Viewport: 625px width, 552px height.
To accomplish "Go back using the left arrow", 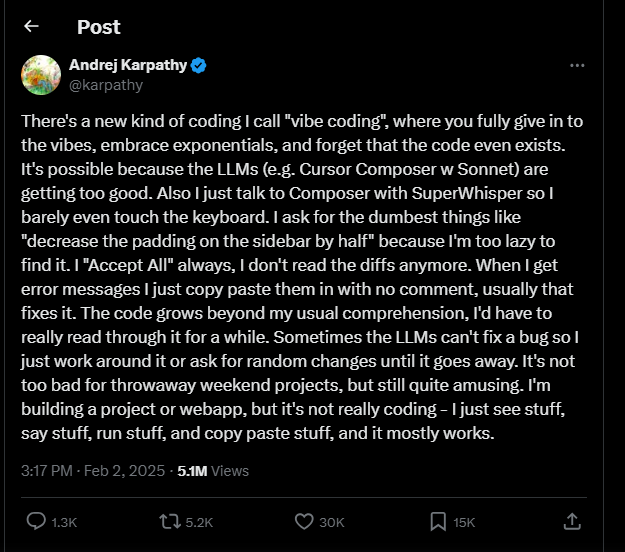I will 31,27.
